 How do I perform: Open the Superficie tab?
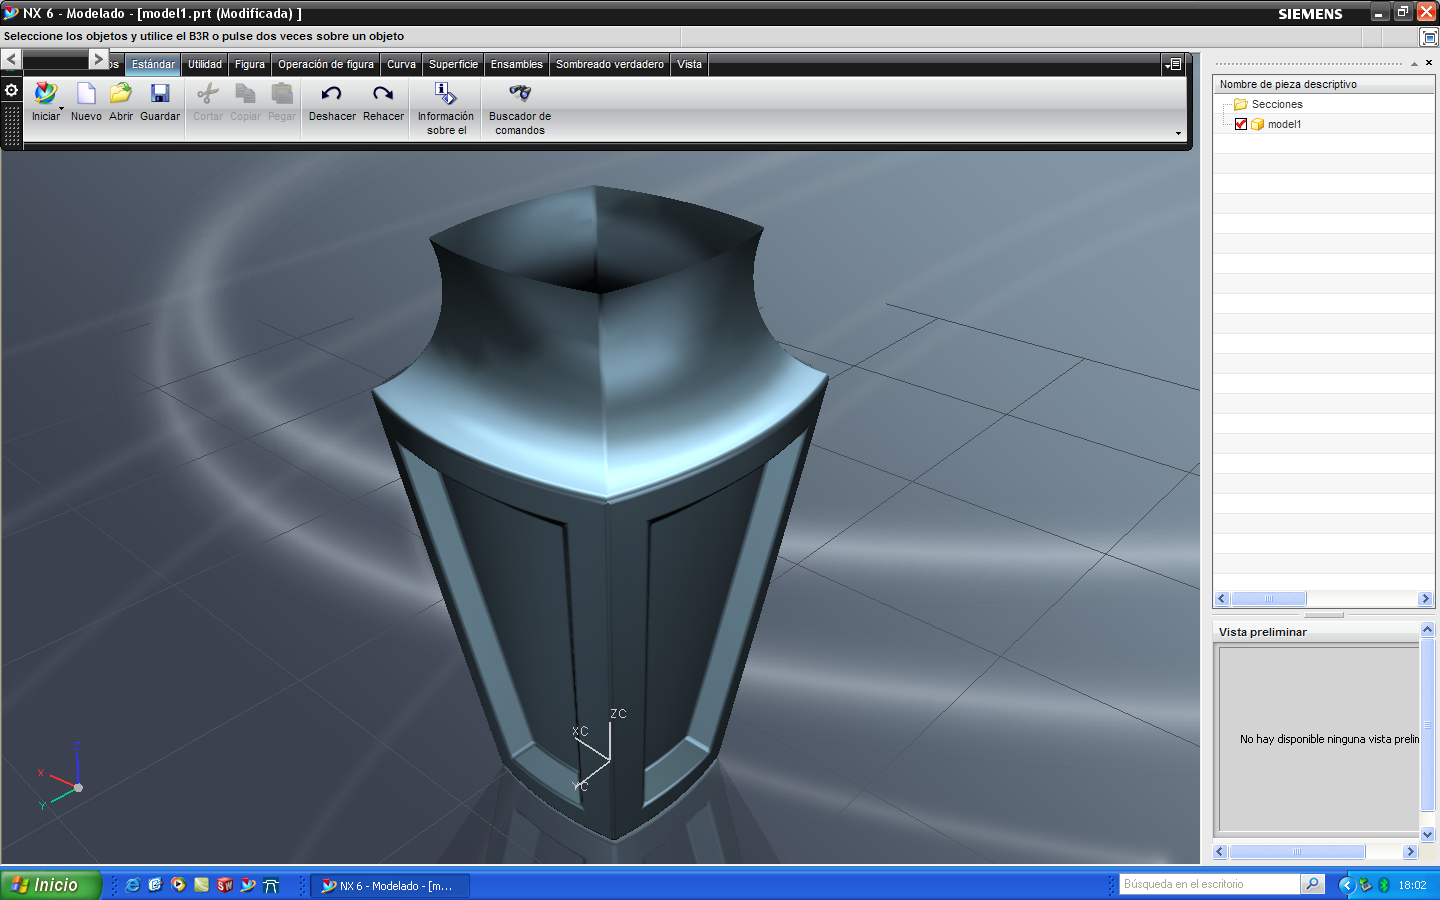(453, 64)
